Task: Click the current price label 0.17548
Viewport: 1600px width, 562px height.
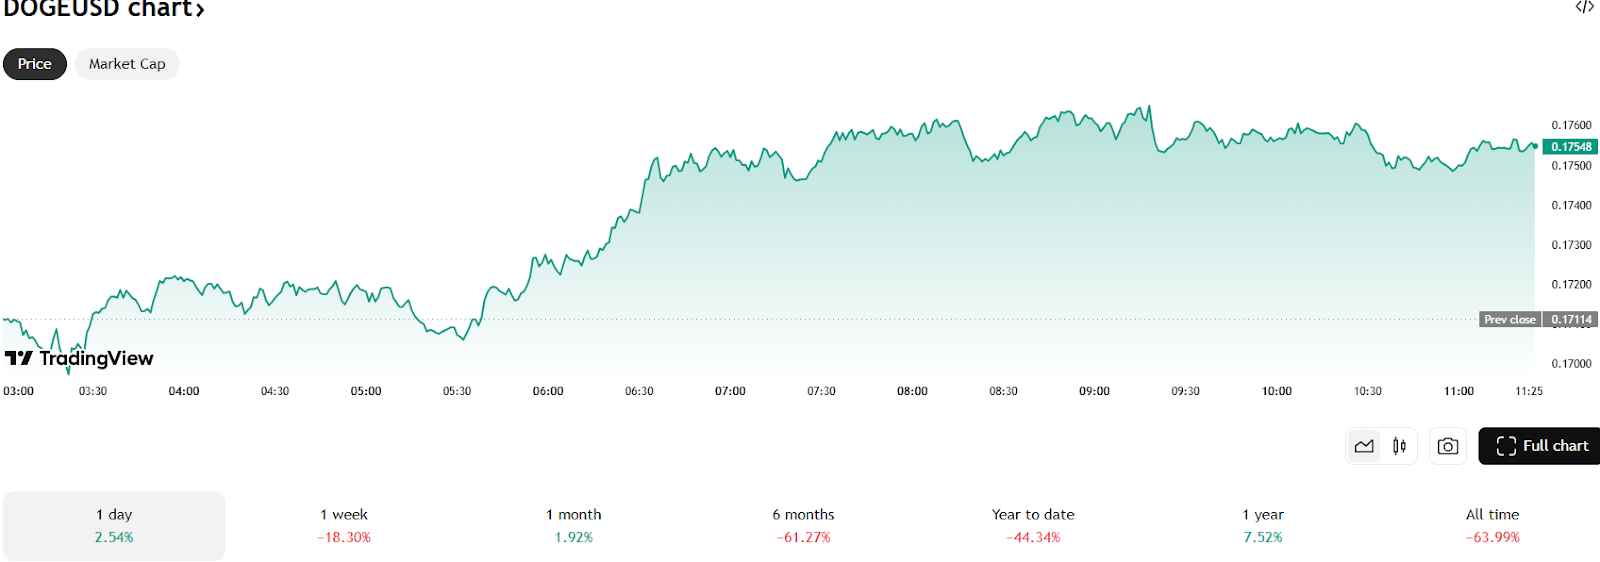Action: tap(1571, 147)
